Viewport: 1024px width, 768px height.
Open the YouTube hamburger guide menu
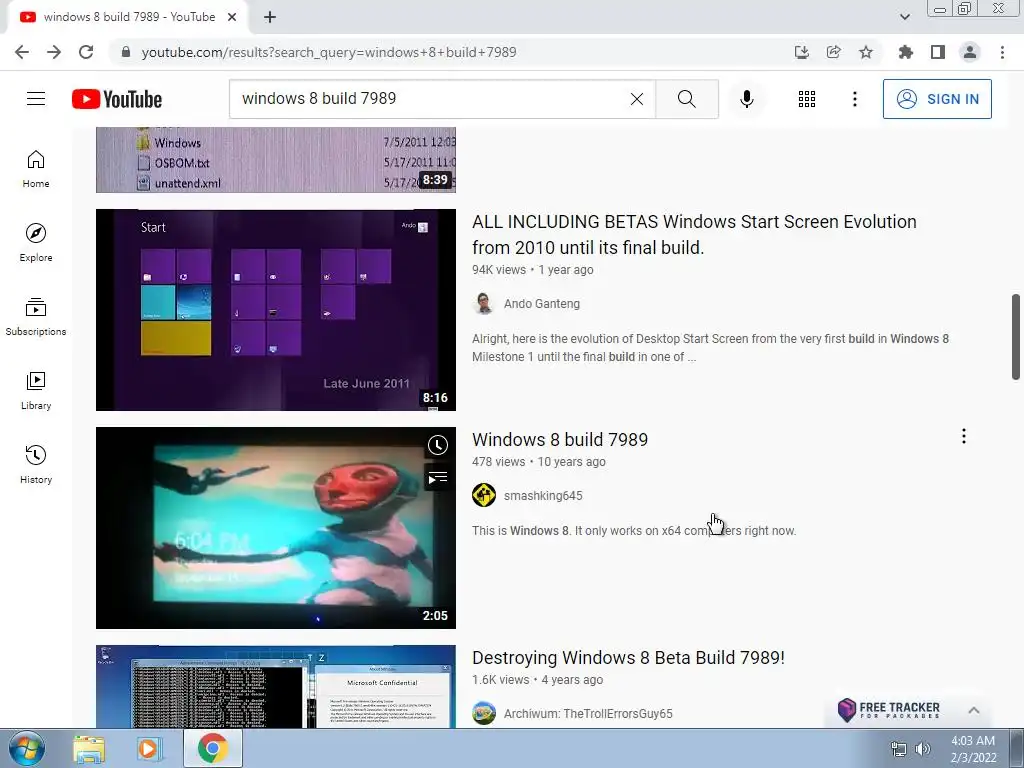36,99
